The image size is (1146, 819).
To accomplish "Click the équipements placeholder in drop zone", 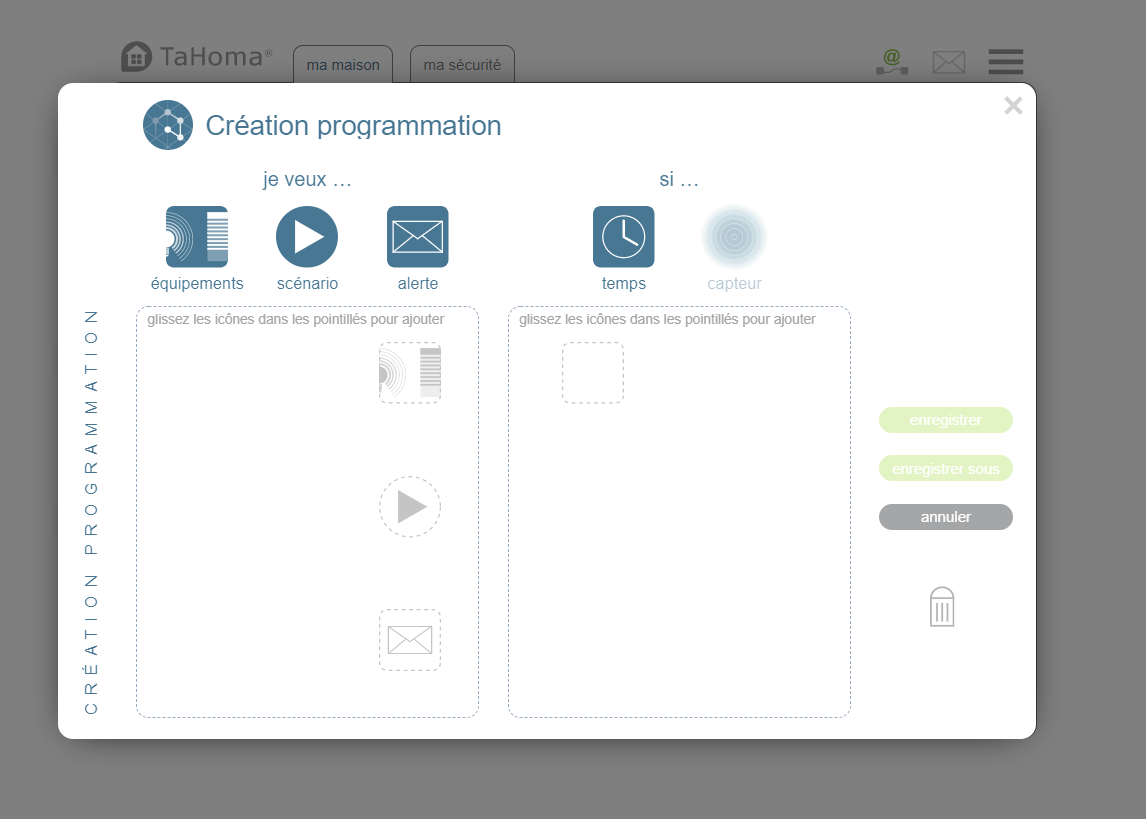I will pyautogui.click(x=410, y=373).
